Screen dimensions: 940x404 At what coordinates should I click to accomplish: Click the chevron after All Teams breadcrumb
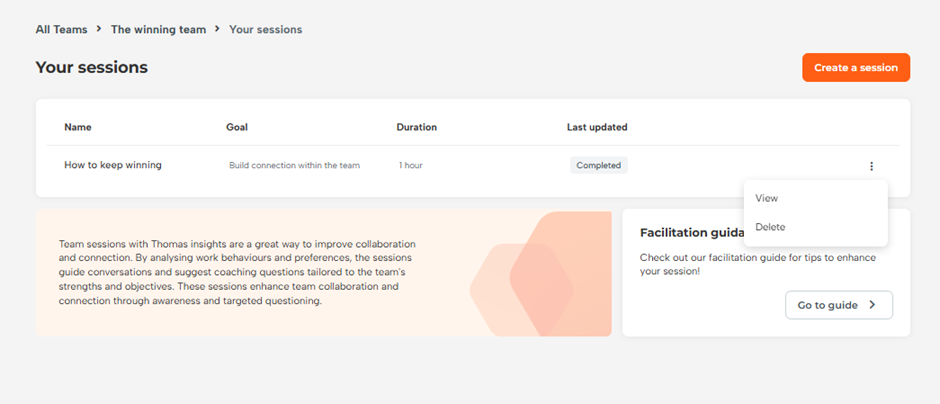coord(99,30)
